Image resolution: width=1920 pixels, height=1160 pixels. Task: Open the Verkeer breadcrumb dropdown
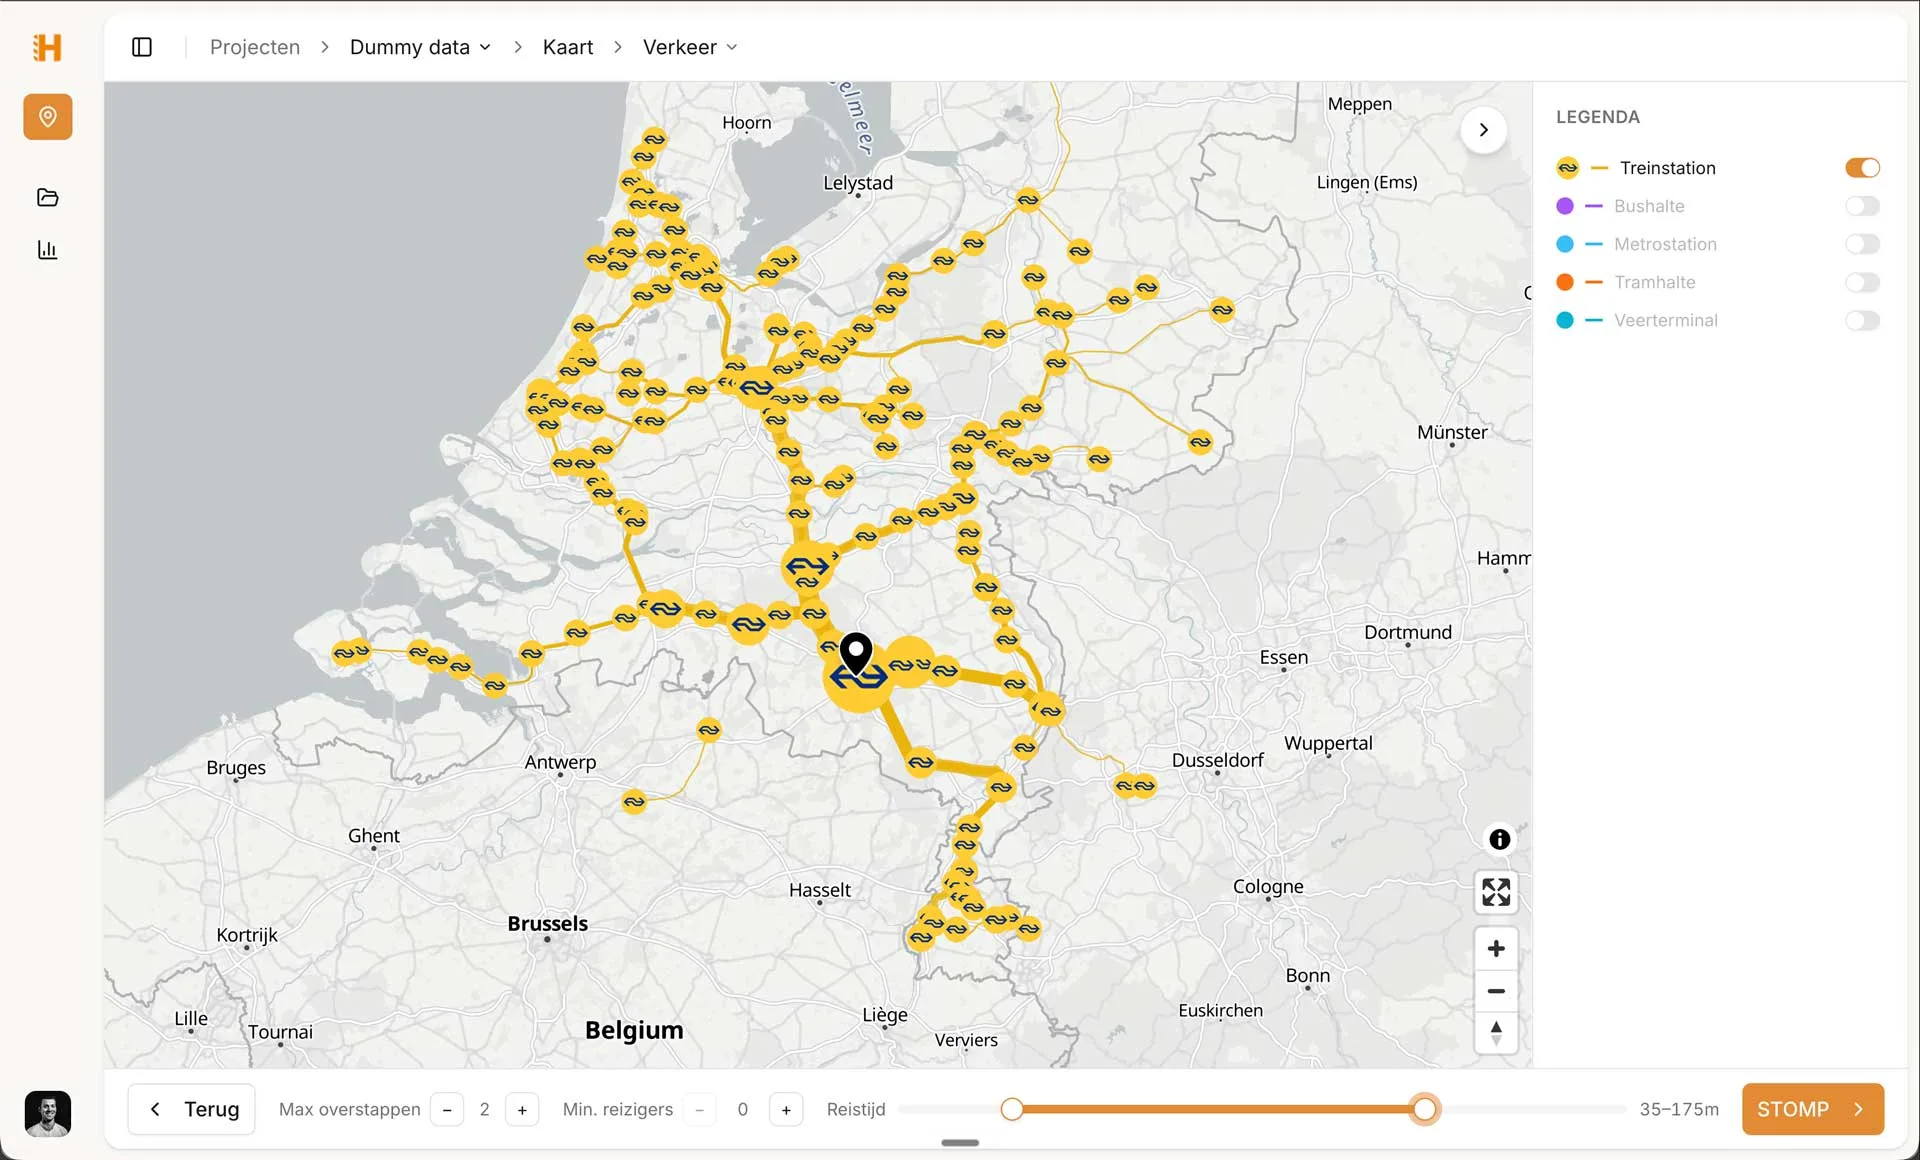(690, 47)
